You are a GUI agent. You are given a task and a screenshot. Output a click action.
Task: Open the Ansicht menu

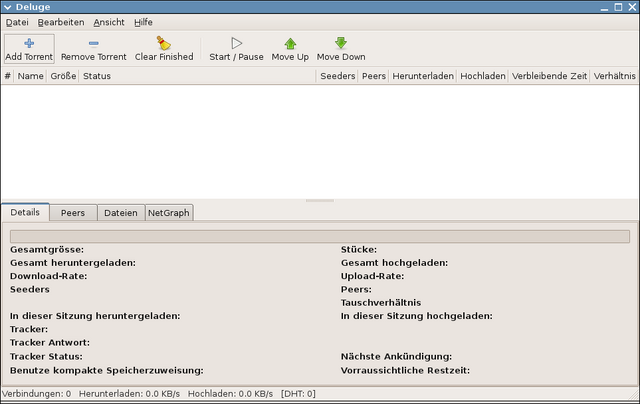tap(109, 22)
